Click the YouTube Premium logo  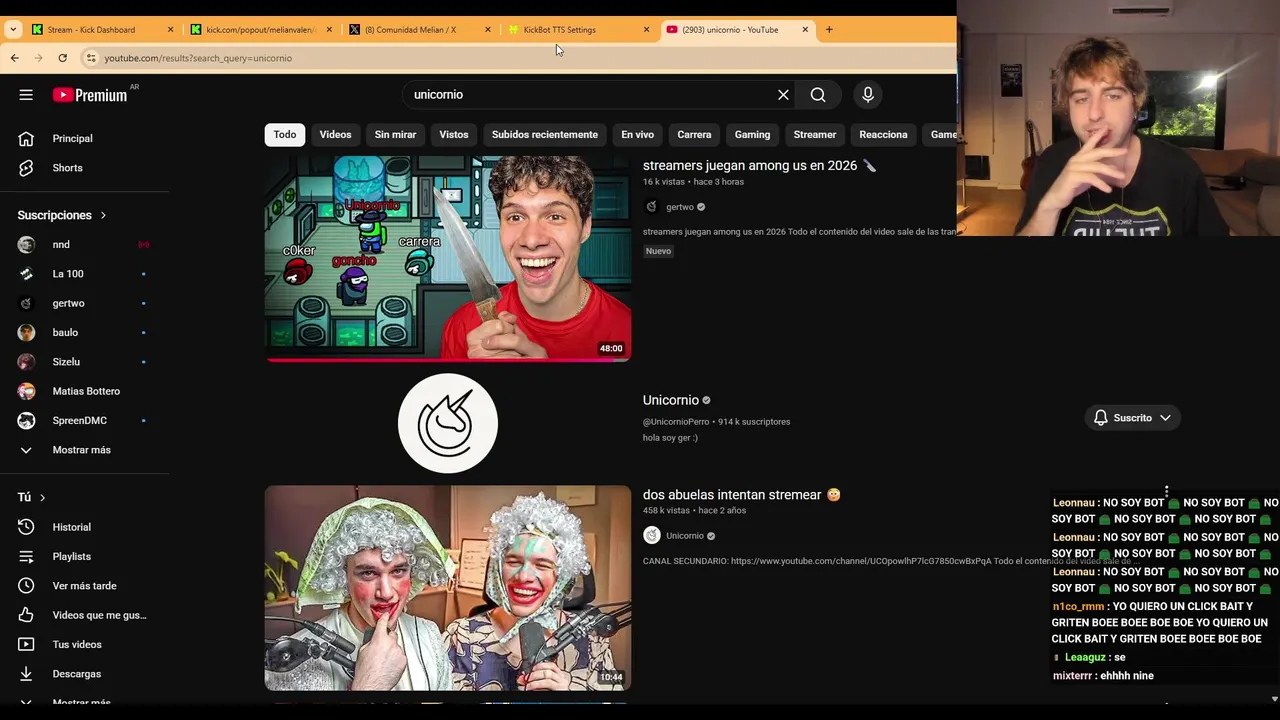90,95
